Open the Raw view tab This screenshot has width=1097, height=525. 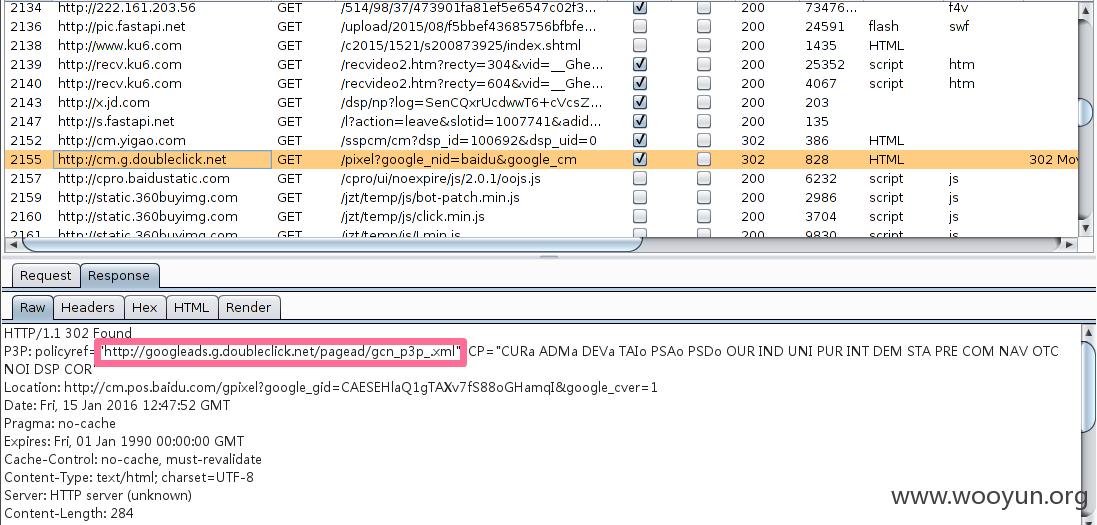[x=32, y=307]
